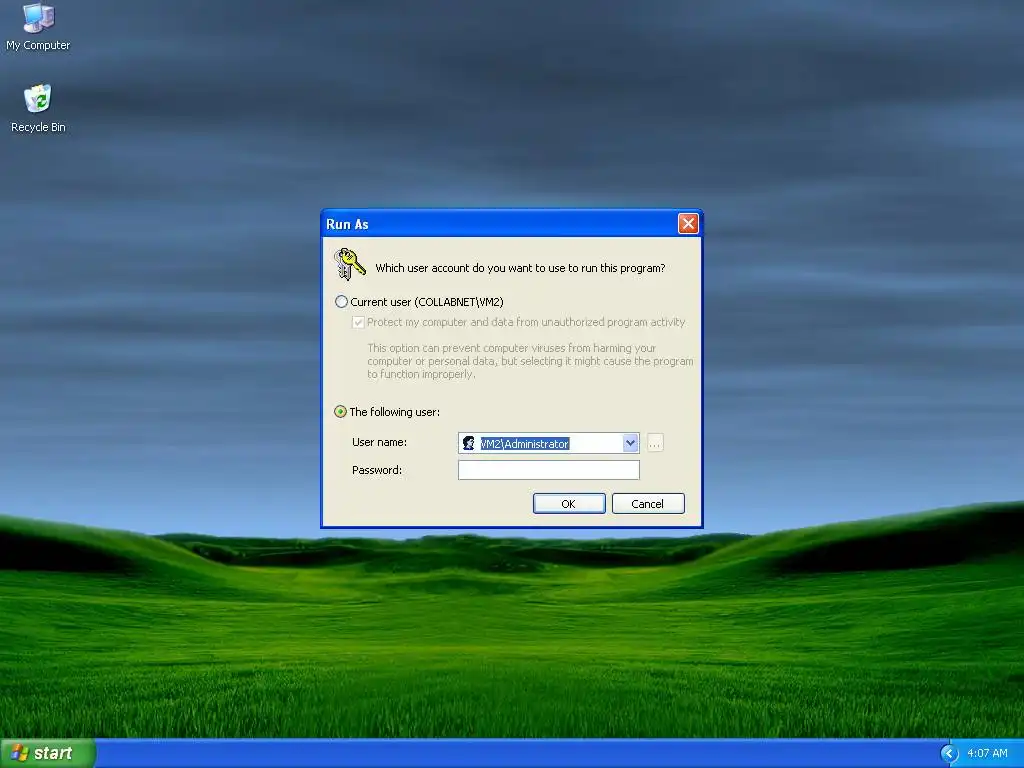Image resolution: width=1024 pixels, height=768 pixels.
Task: Click into the Password field
Action: (x=549, y=470)
